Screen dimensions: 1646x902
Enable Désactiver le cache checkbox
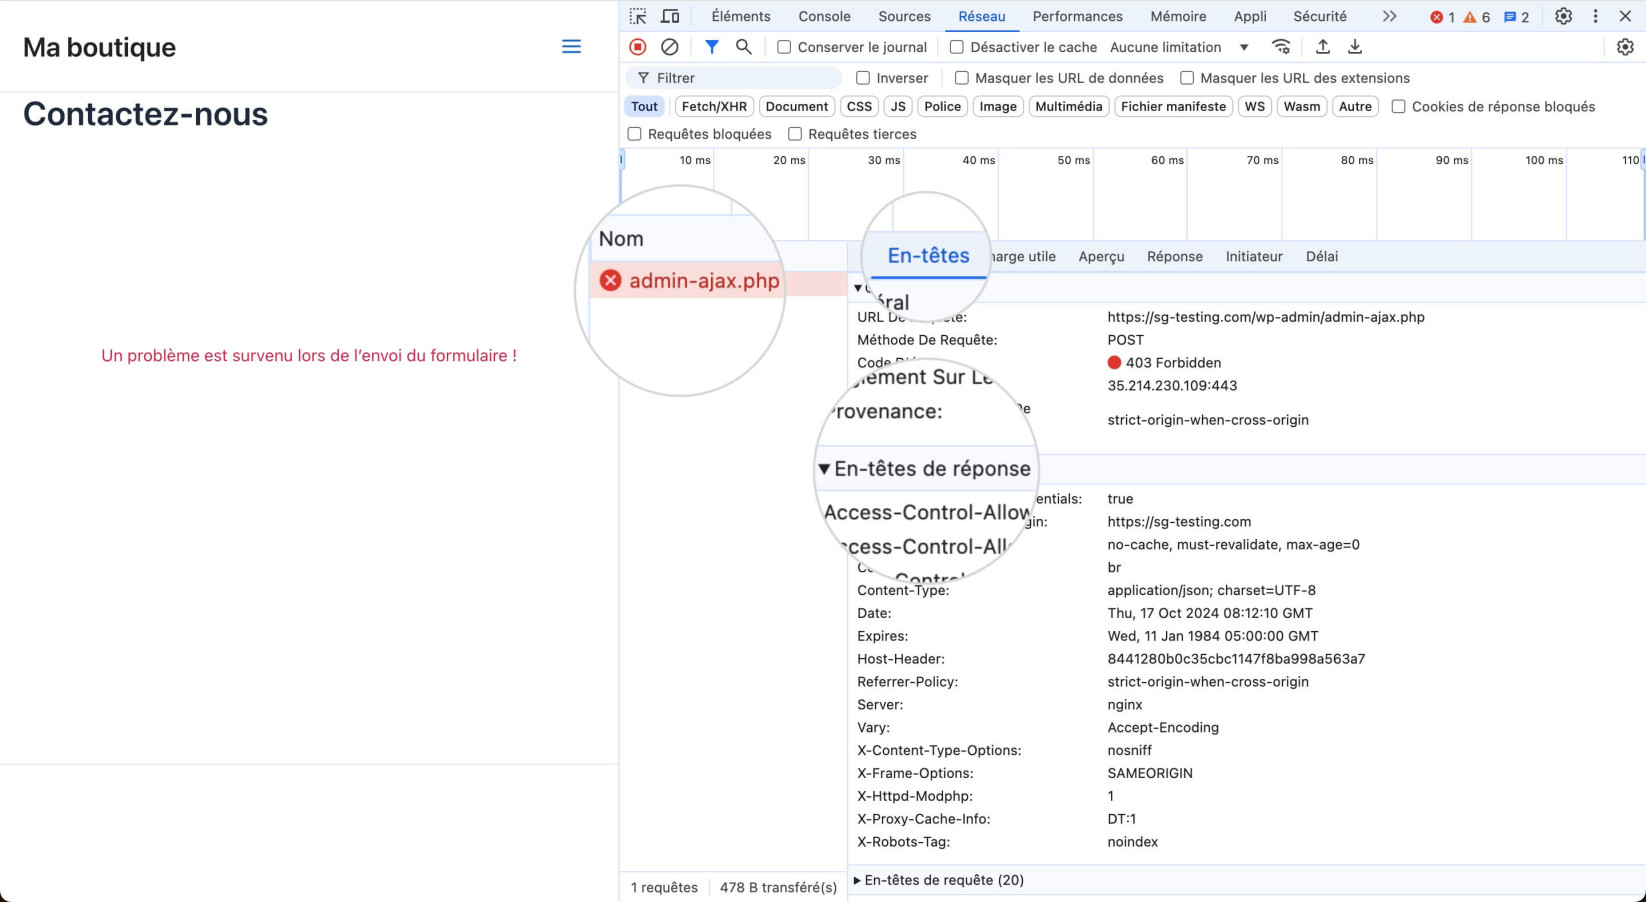957,47
